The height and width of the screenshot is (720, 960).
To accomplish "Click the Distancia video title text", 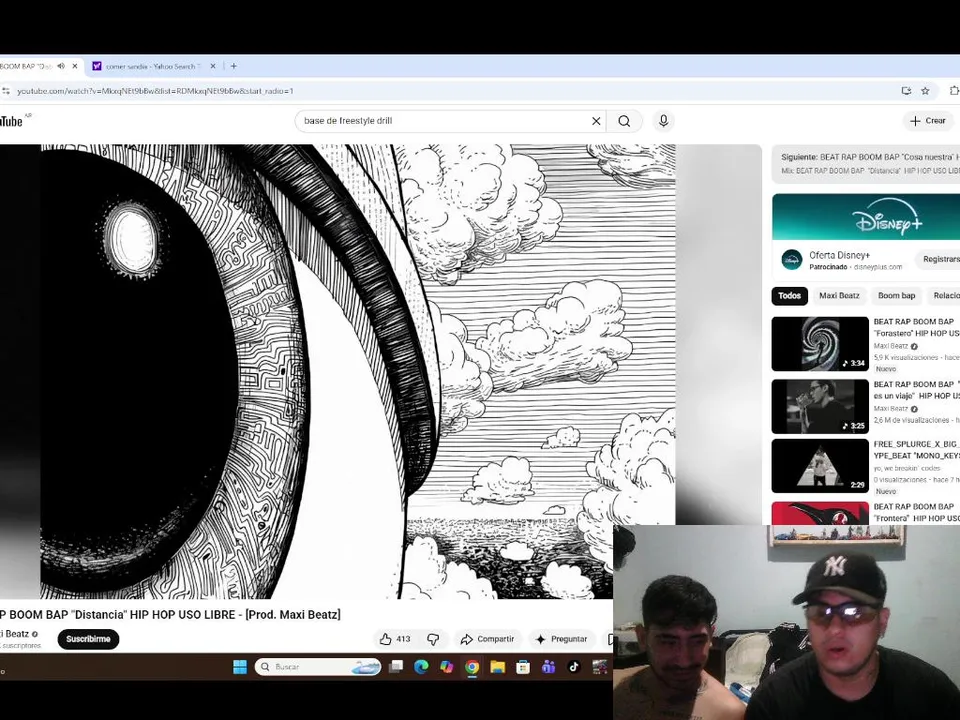I will click(x=170, y=614).
